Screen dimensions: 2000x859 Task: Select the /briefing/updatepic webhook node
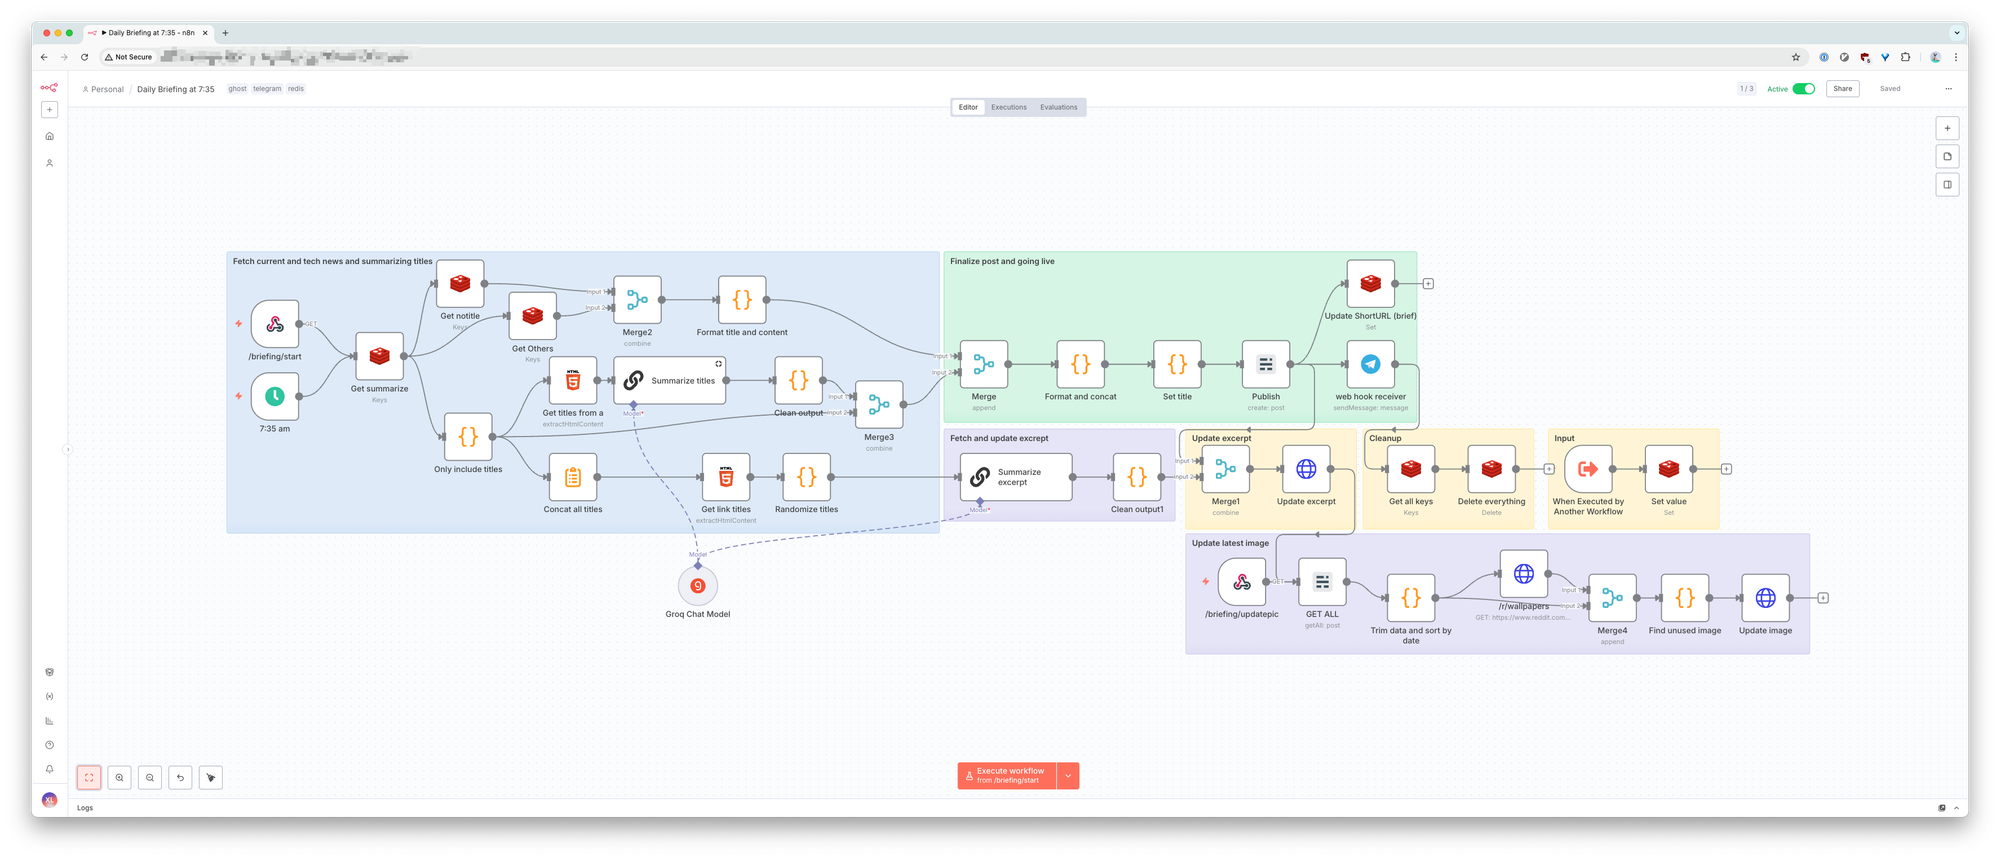(x=1242, y=582)
